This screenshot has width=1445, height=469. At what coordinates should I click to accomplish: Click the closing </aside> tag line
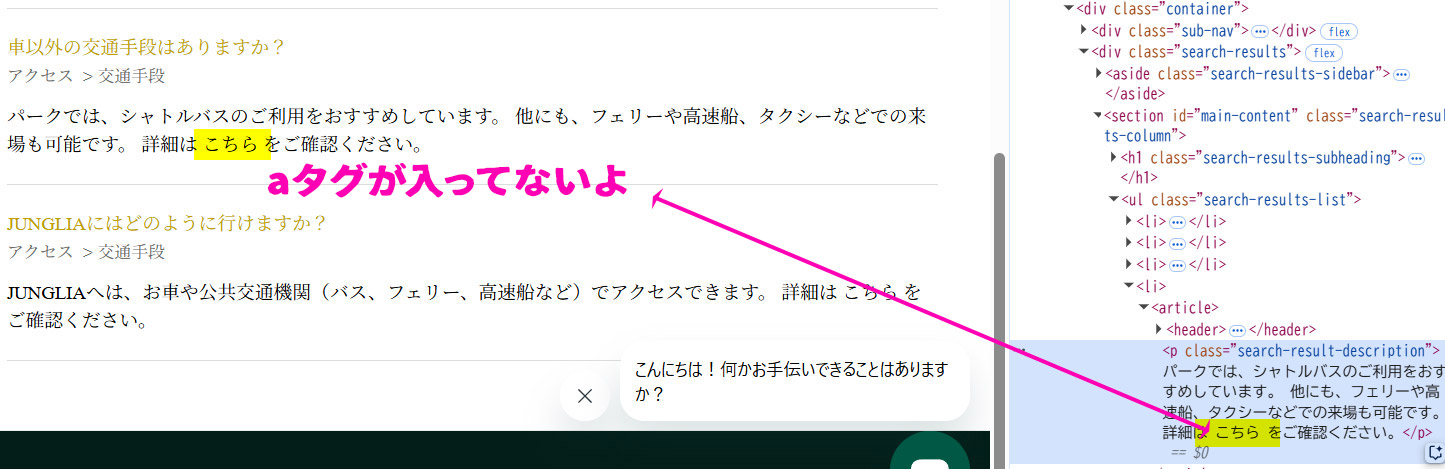click(x=1135, y=94)
